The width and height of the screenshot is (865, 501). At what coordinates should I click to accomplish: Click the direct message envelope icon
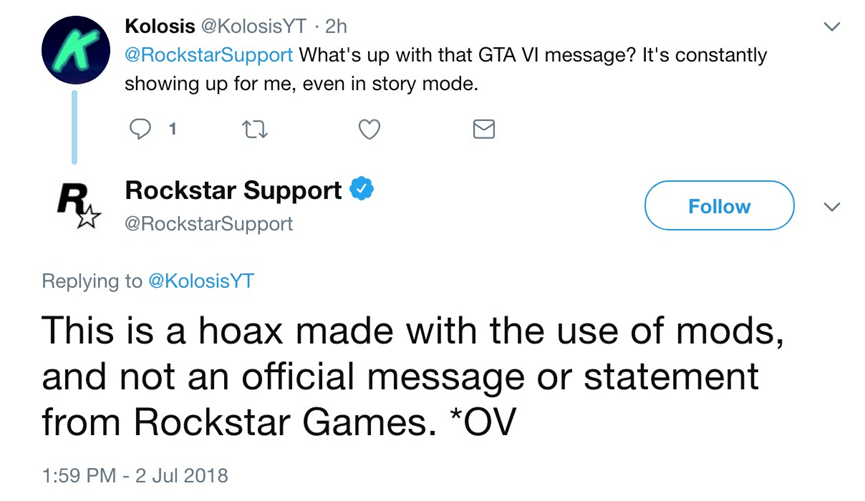483,128
